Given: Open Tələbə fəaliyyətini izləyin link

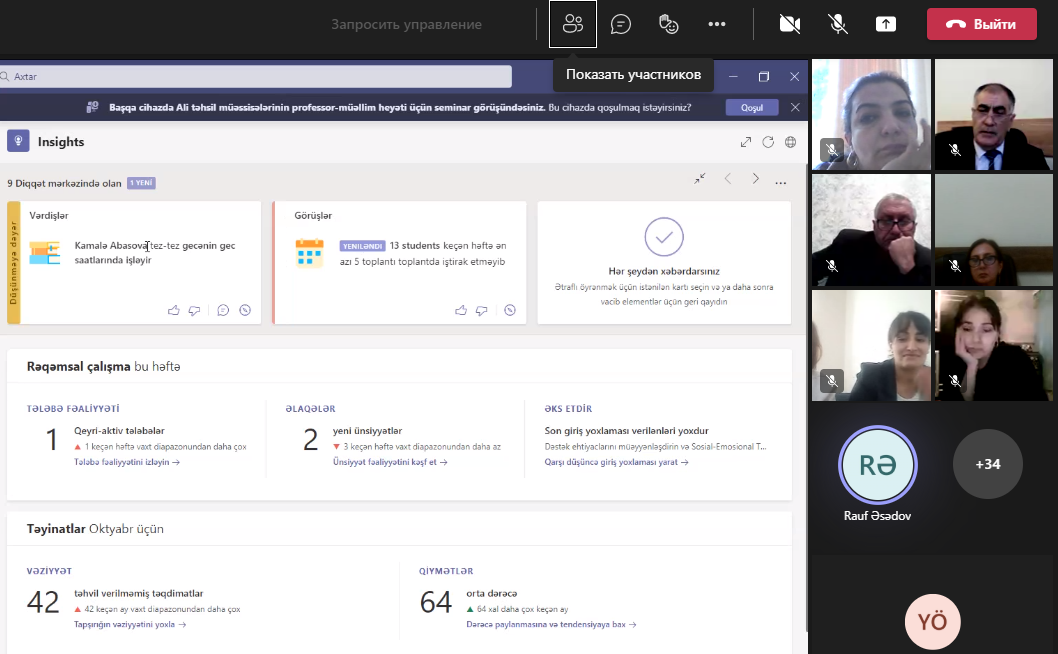Looking at the screenshot, I should 127,462.
